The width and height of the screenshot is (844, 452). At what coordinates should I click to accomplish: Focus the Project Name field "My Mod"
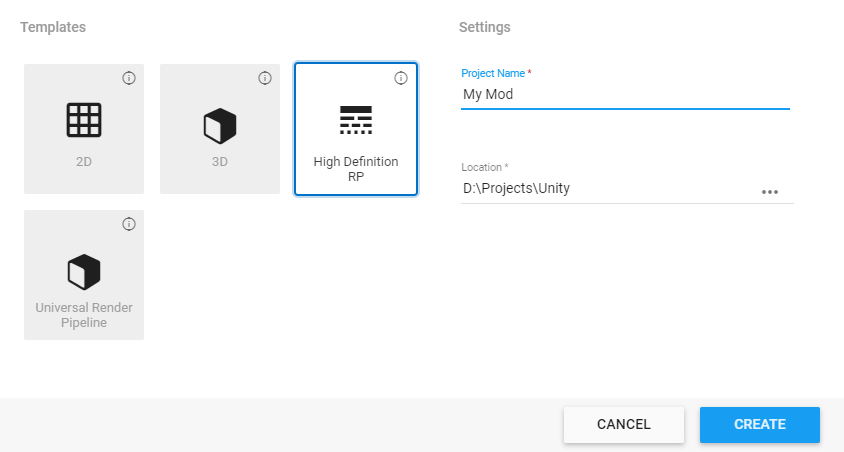coord(624,95)
